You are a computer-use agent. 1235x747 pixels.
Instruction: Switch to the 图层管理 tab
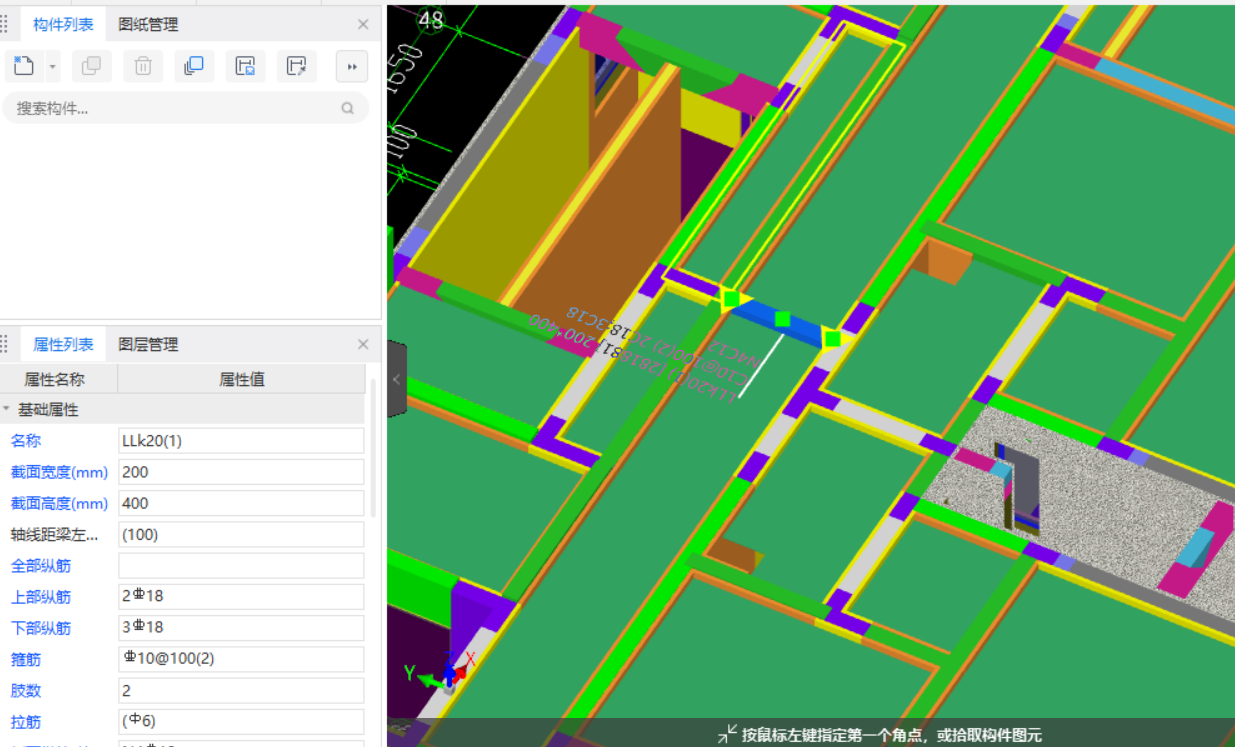(x=148, y=344)
